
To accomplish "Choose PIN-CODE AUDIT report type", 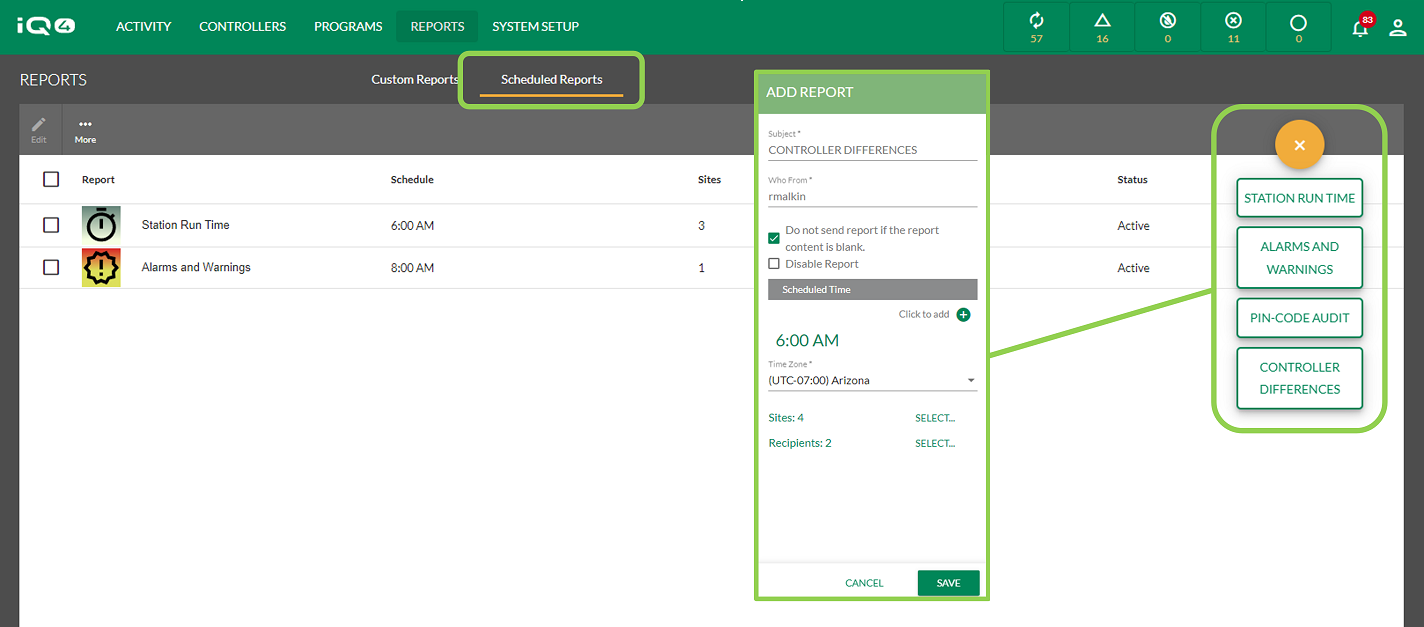I will 1300,318.
